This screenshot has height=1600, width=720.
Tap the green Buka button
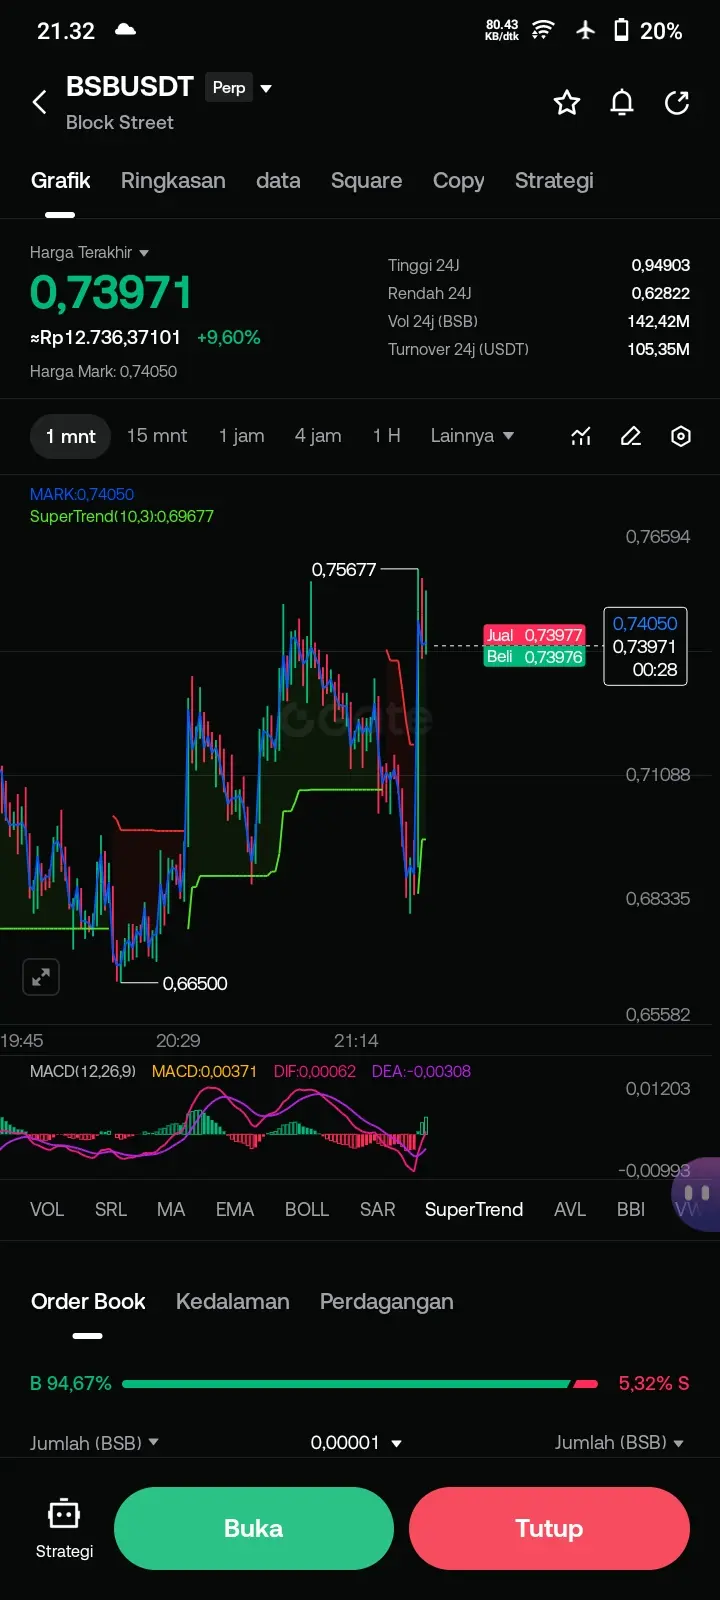coord(254,1528)
